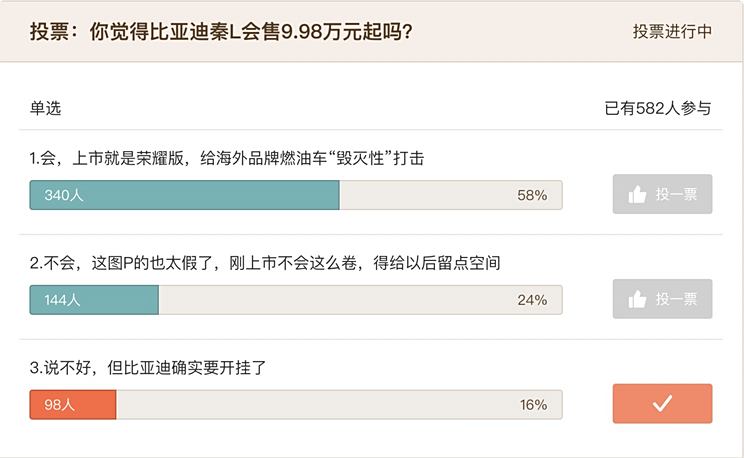Image resolution: width=744 pixels, height=458 pixels.
Task: Click the empty part of option 2 bar
Action: (x=340, y=300)
